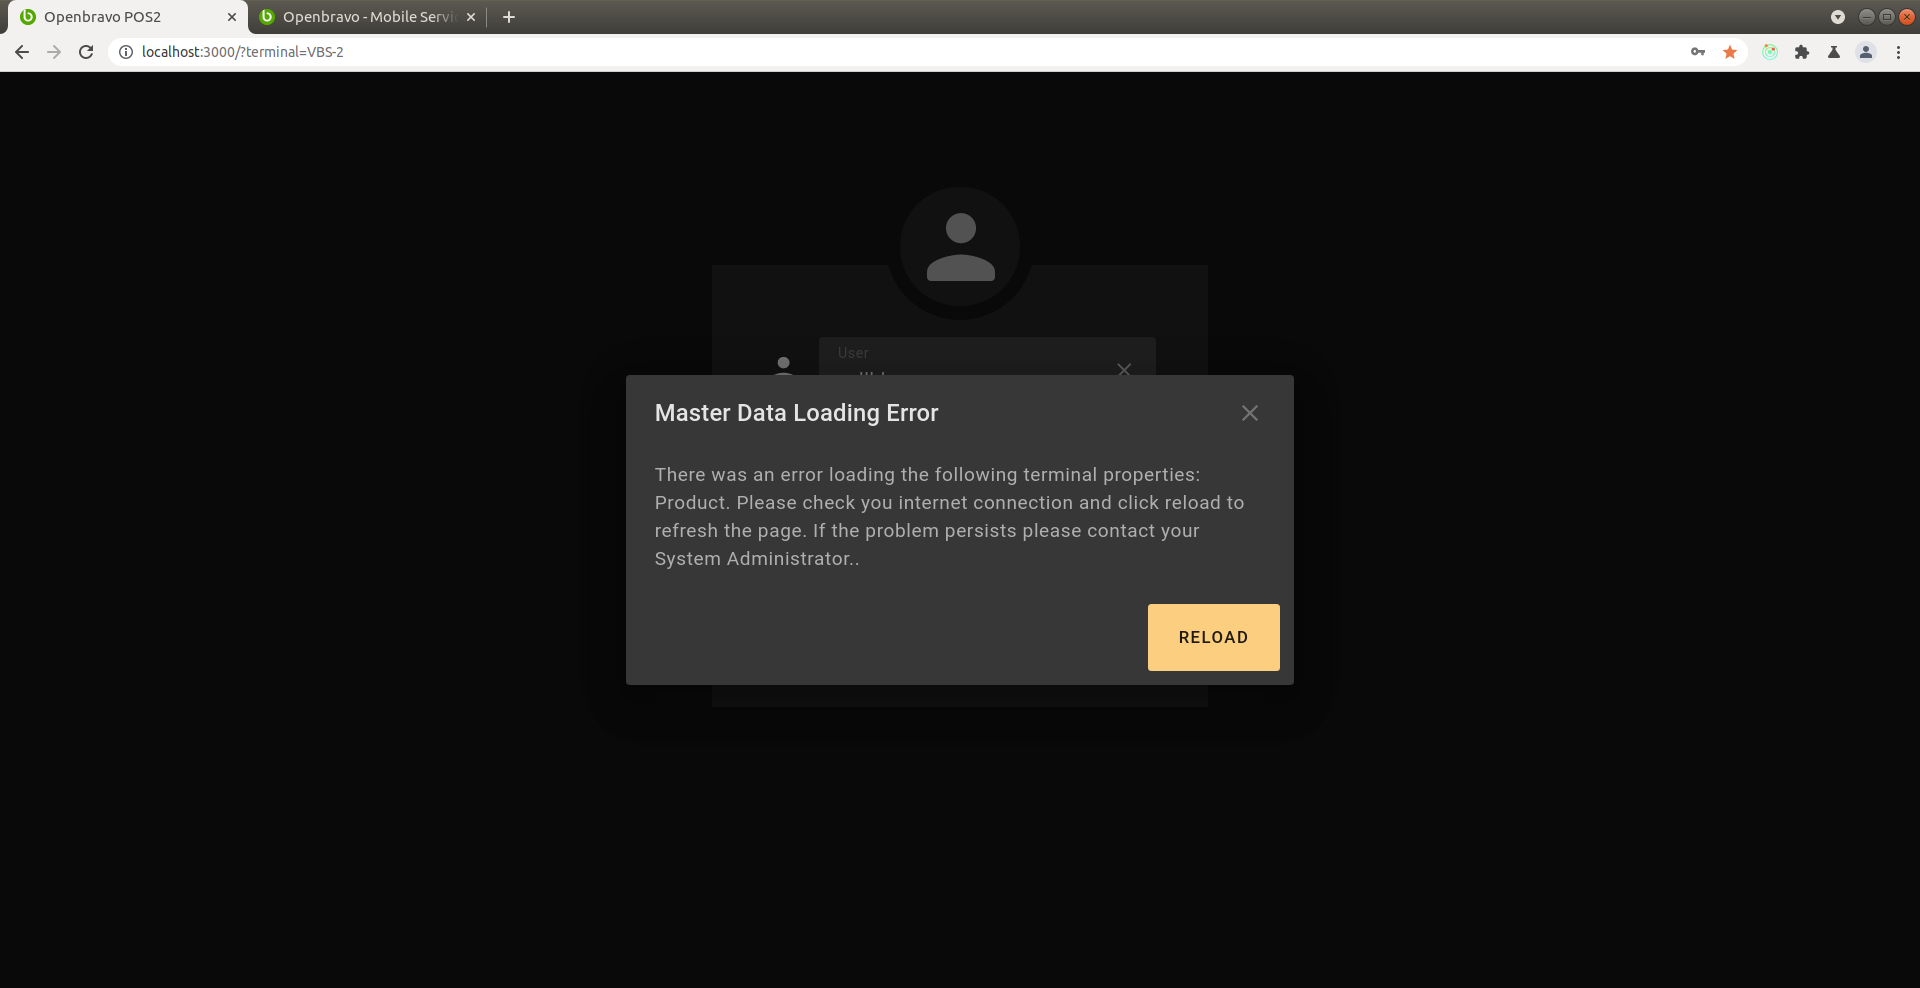Clear the User field with its X
The width and height of the screenshot is (1920, 988).
1124,368
